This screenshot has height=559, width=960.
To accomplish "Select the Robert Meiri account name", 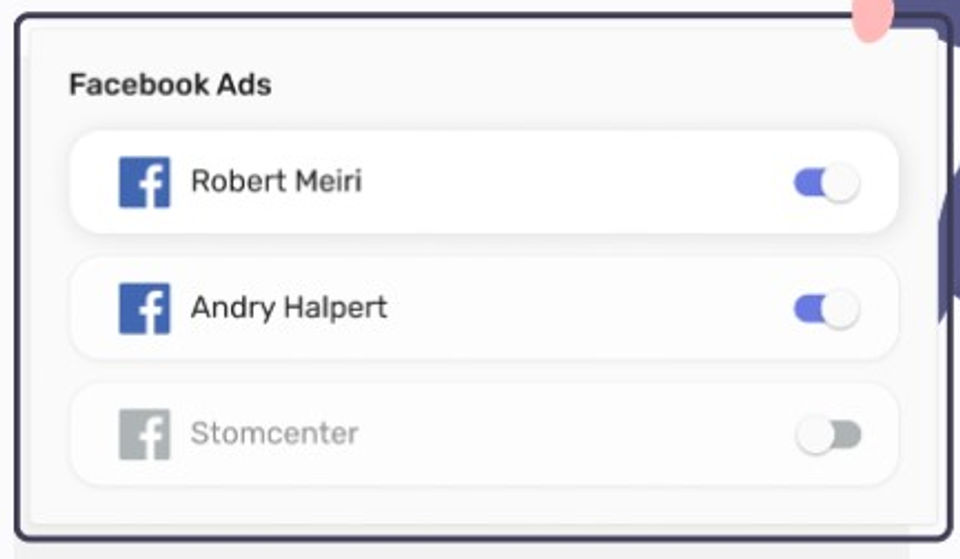I will (x=276, y=182).
